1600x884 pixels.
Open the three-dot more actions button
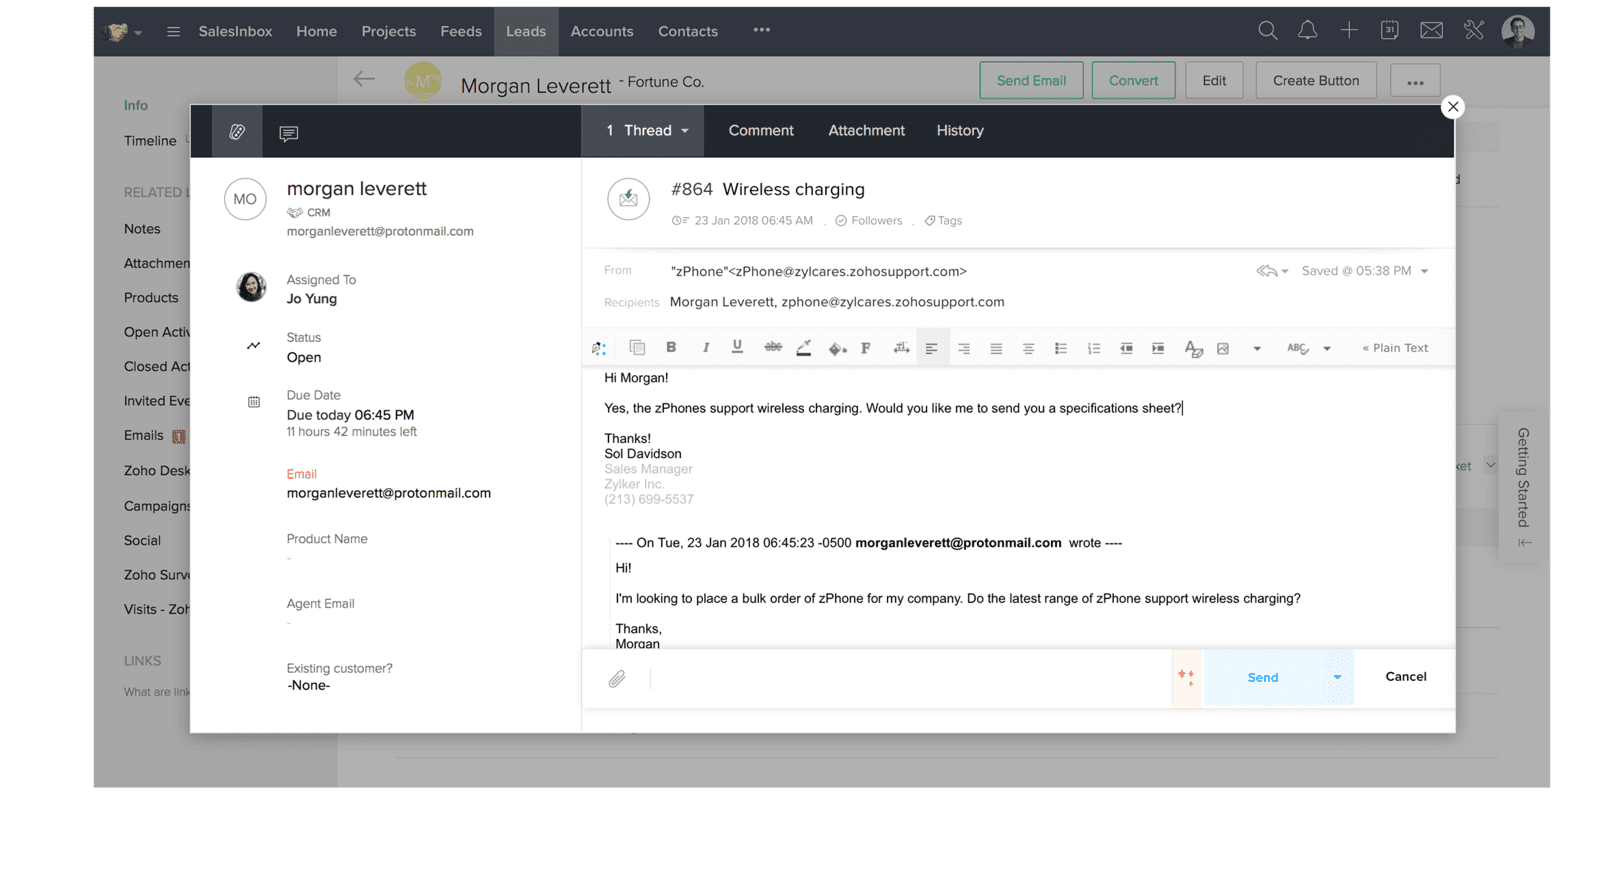point(1415,81)
